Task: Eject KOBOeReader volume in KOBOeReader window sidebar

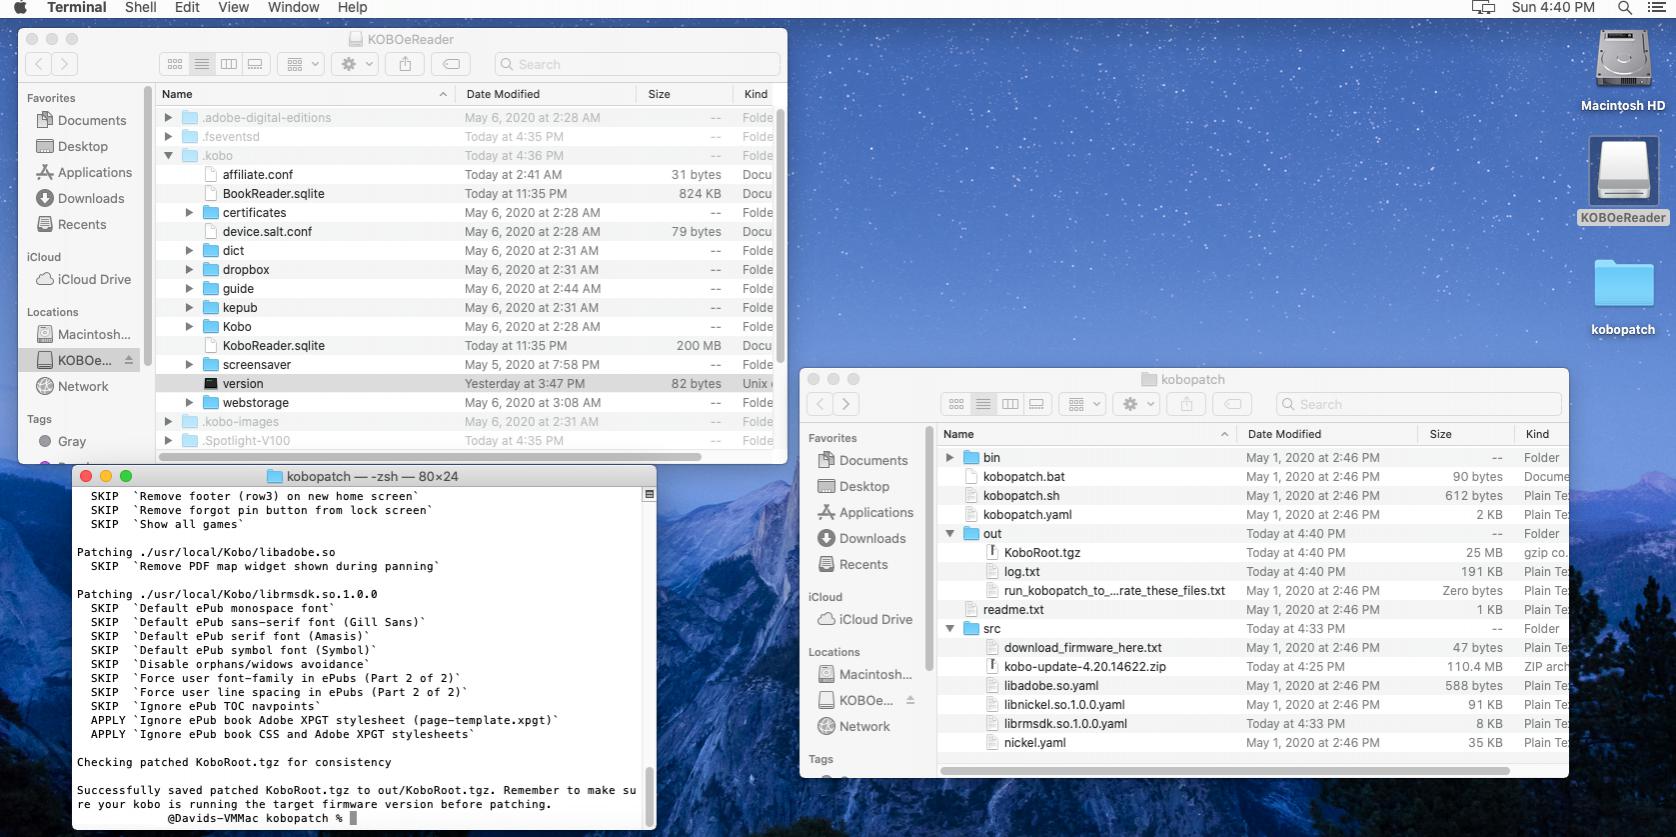Action: click(x=128, y=360)
